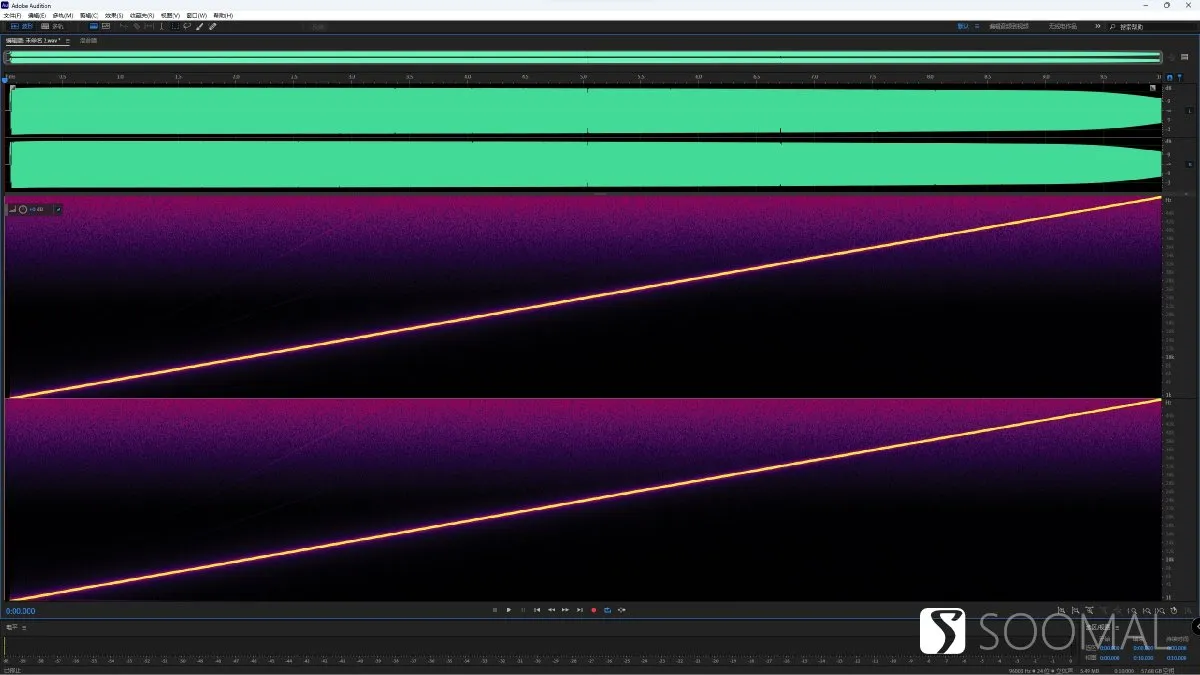The image size is (1200, 675).
Task: Open the 文件(F) menu
Action: click(x=12, y=15)
